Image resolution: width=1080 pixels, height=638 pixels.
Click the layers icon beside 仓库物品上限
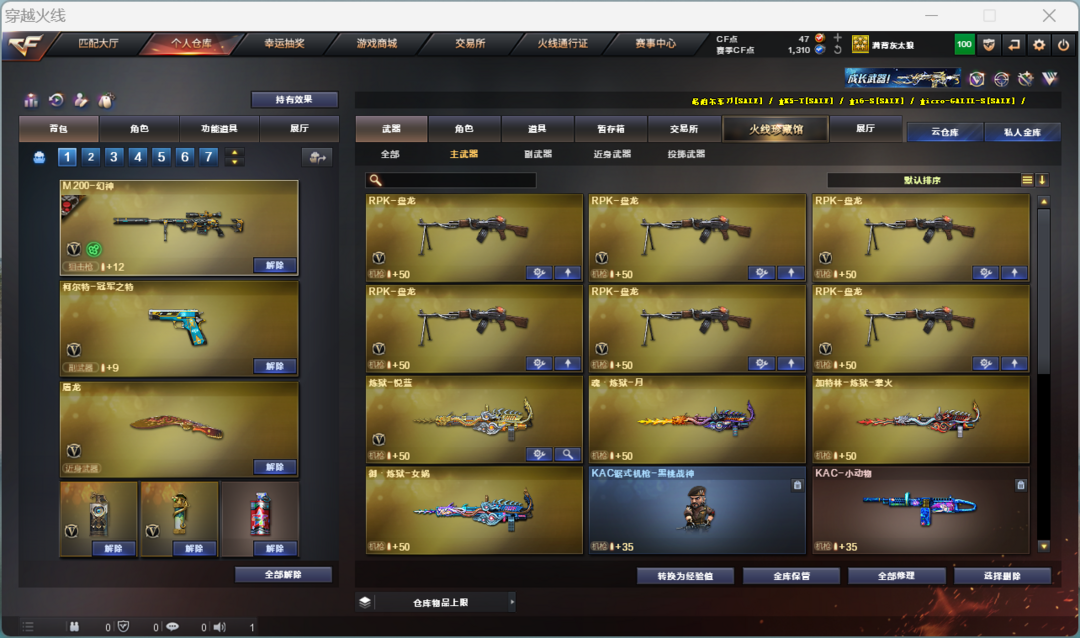(365, 602)
